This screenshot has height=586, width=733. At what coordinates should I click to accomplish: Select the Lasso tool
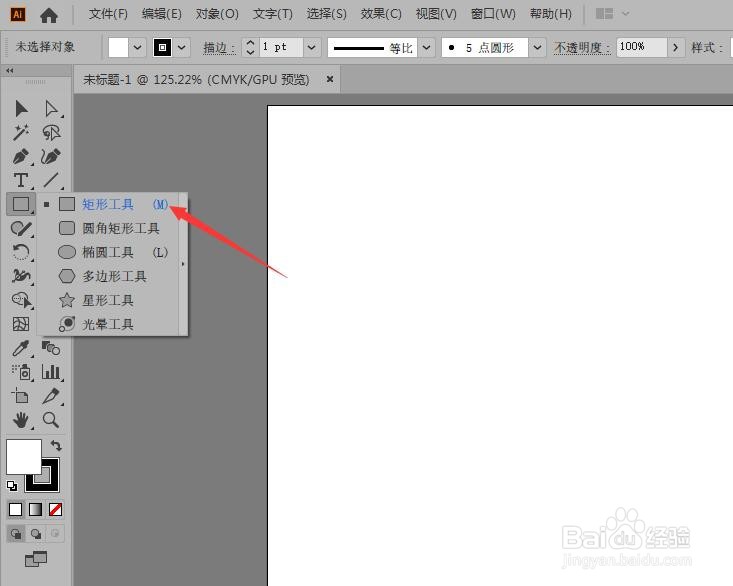click(x=51, y=132)
